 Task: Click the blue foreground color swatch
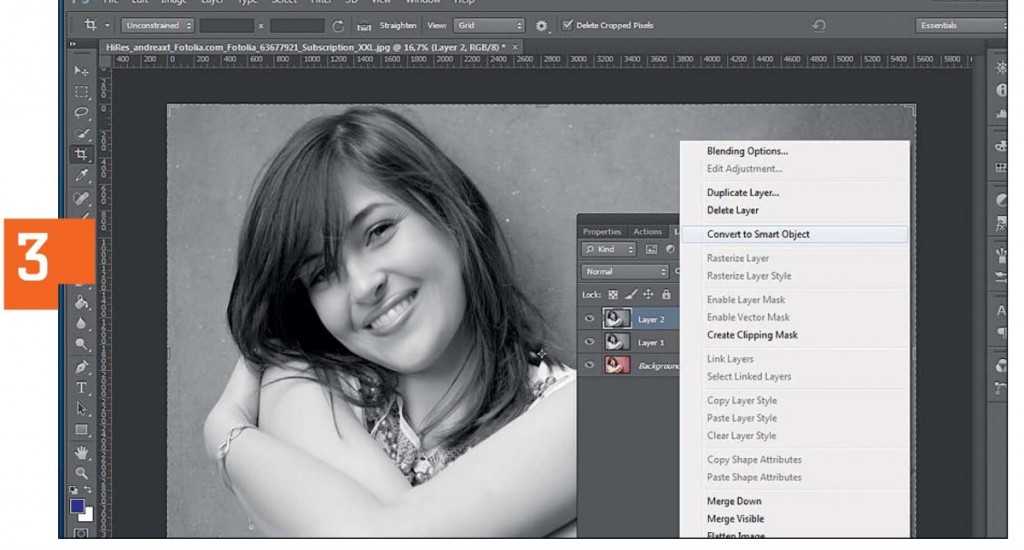click(78, 506)
